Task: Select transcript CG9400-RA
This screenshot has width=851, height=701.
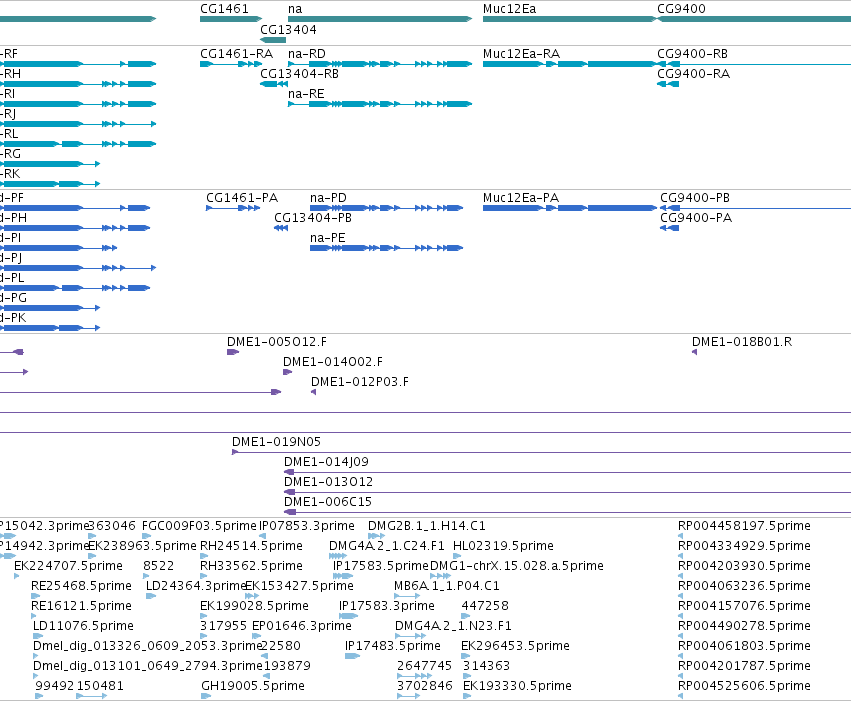Action: [693, 74]
